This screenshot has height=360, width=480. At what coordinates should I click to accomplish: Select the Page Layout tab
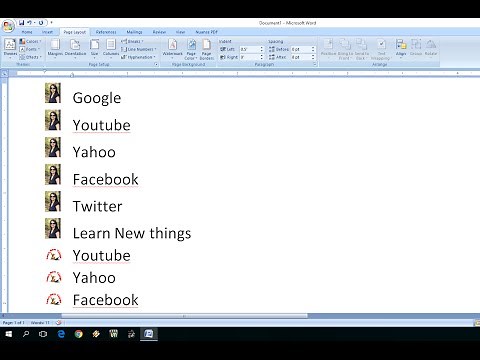(75, 32)
